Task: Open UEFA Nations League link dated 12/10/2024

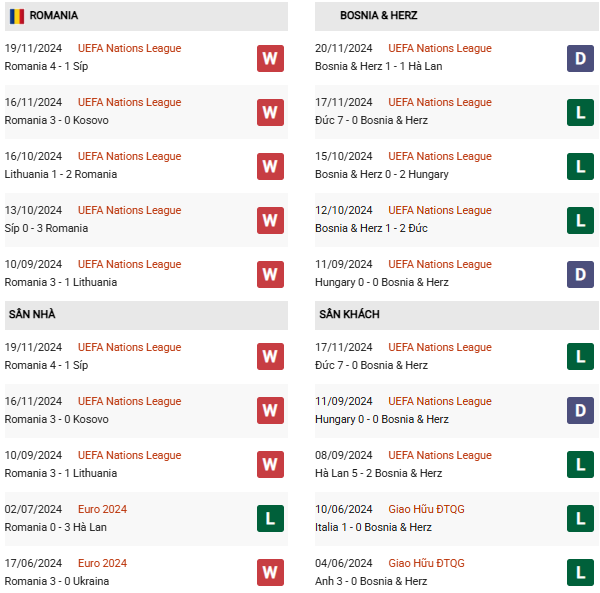Action: click(x=440, y=210)
